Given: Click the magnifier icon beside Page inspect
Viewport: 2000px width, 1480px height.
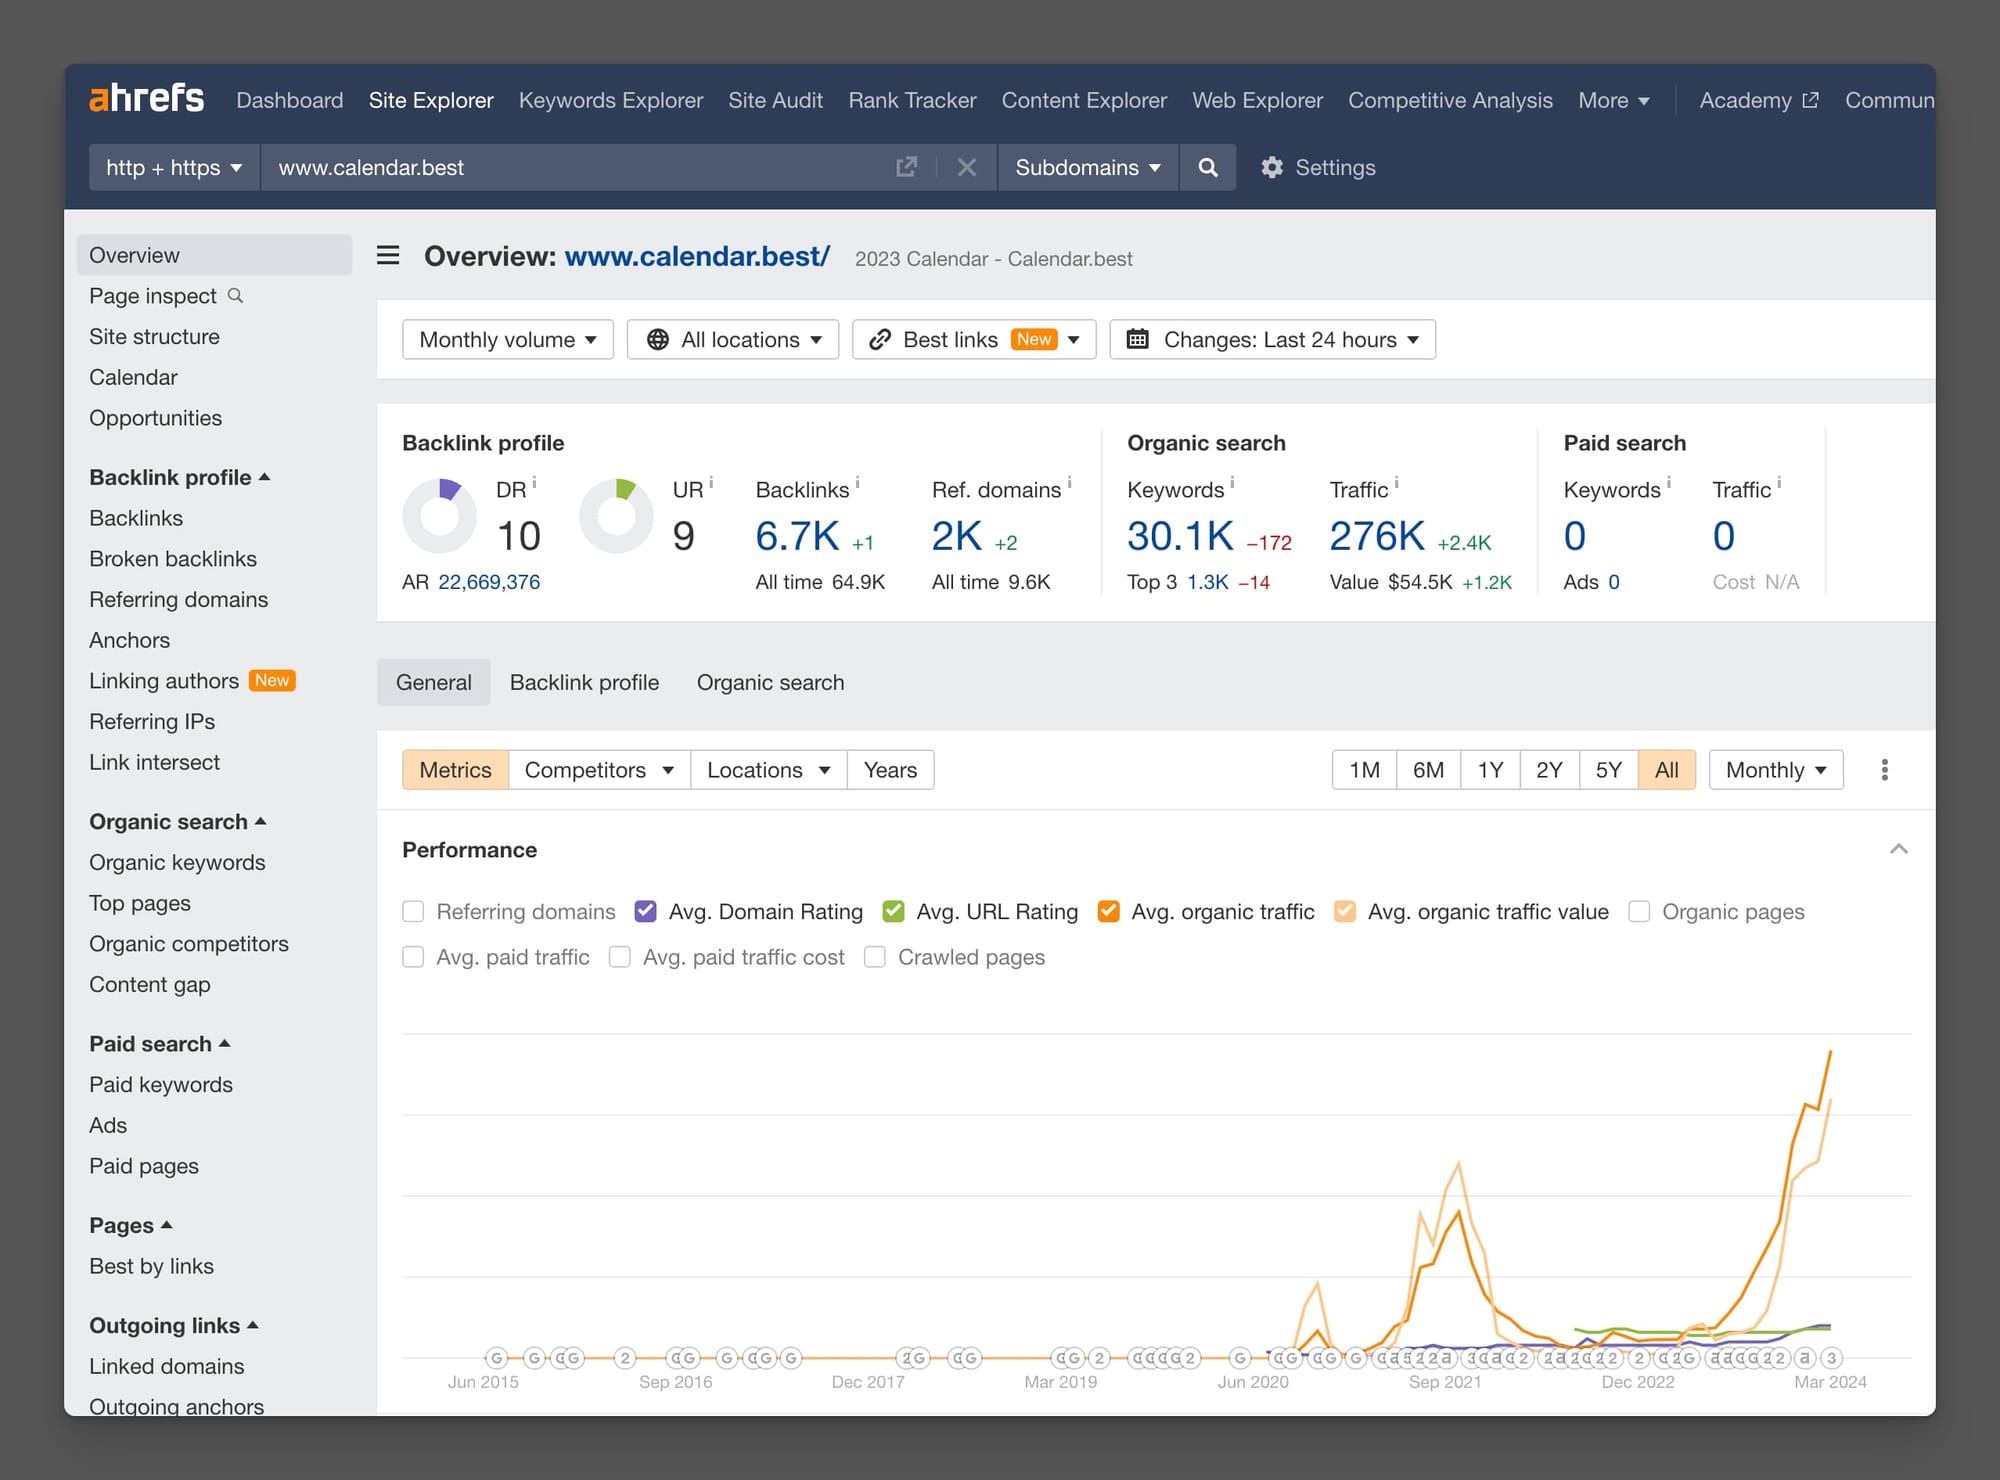Looking at the screenshot, I should pyautogui.click(x=235, y=296).
